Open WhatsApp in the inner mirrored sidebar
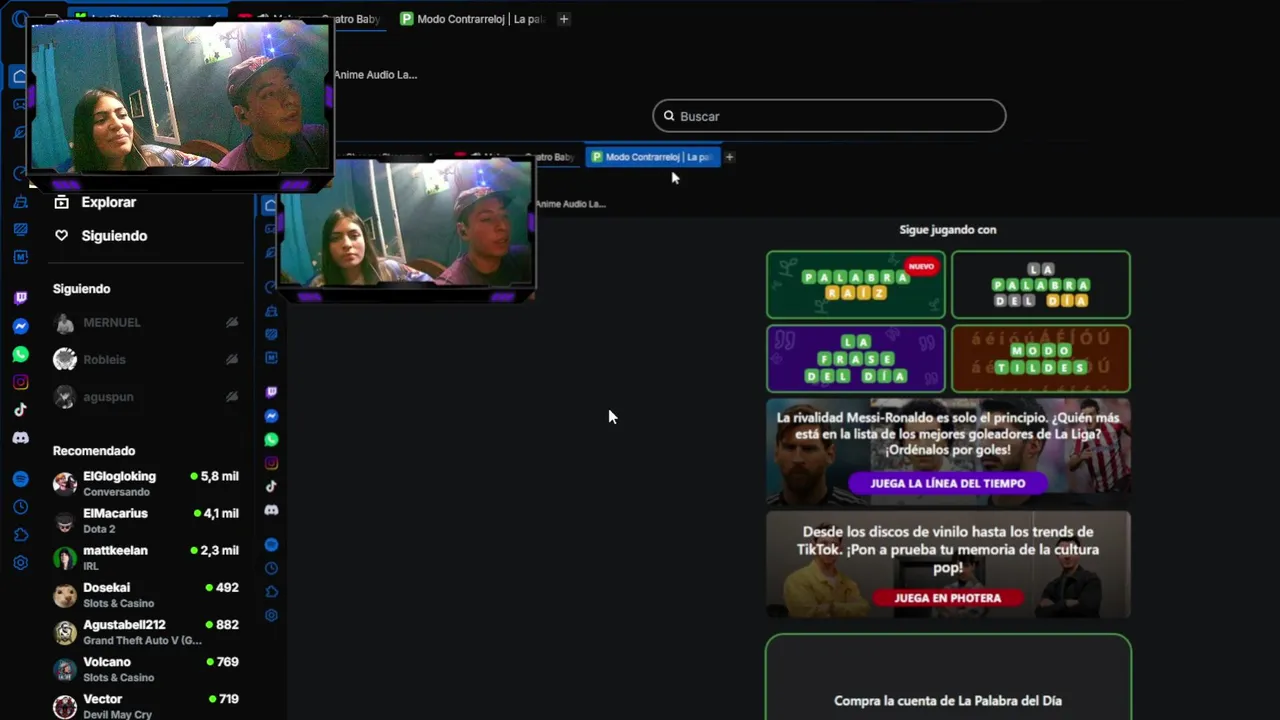The width and height of the screenshot is (1280, 720). [271, 439]
